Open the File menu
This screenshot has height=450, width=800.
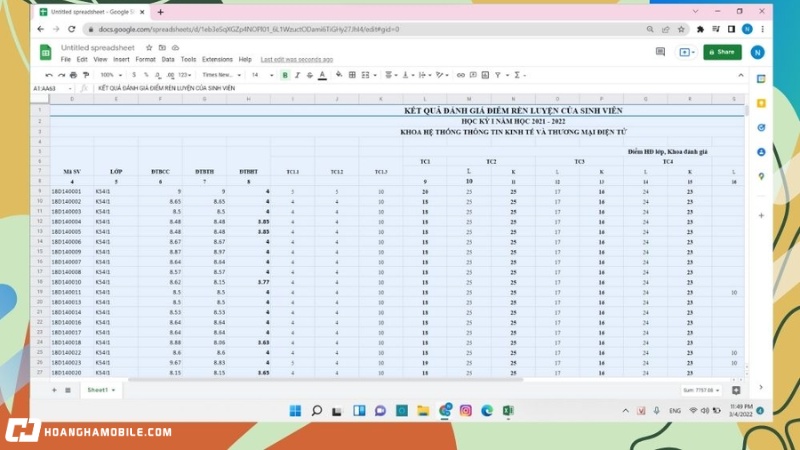pyautogui.click(x=66, y=59)
